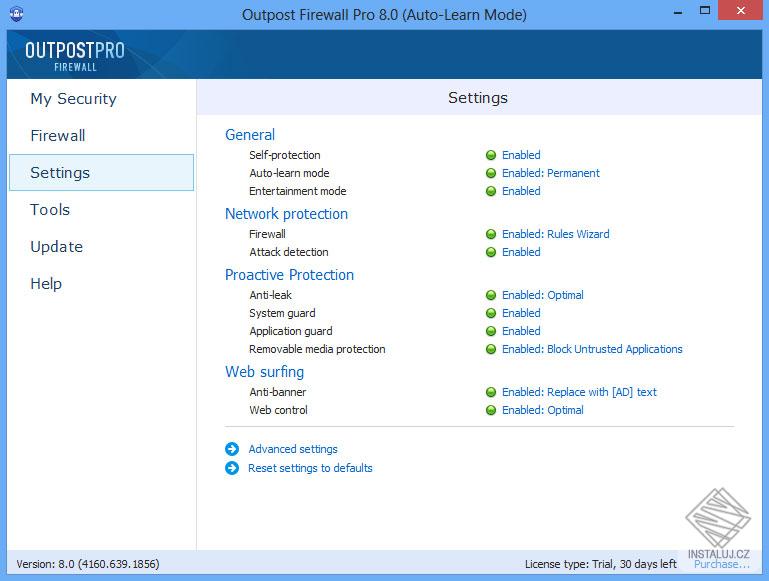Maximize the Outpost Firewall Pro window

pyautogui.click(x=705, y=10)
